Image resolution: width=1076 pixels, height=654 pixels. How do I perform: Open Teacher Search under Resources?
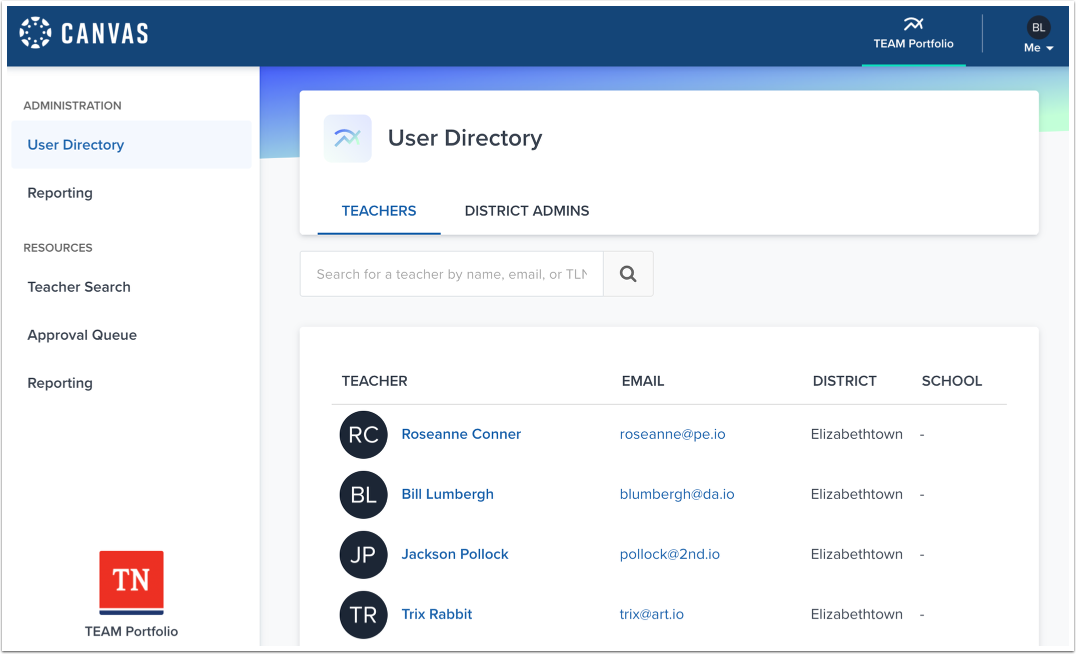[x=79, y=287]
